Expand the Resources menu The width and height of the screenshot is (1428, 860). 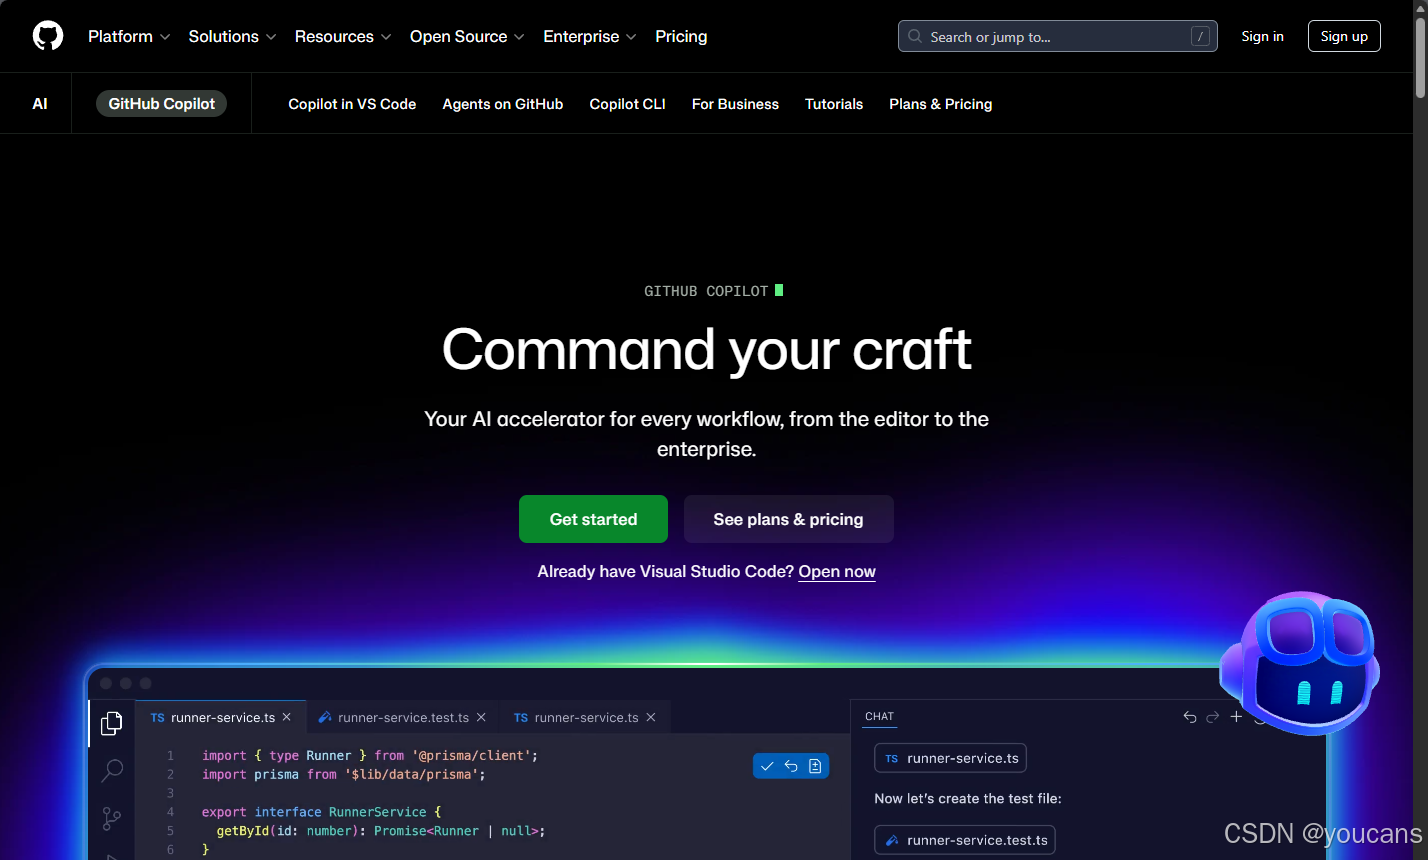(x=343, y=36)
